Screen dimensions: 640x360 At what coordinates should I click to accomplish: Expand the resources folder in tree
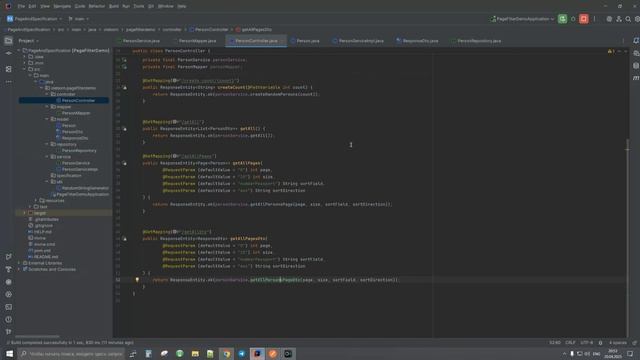click(x=36, y=200)
